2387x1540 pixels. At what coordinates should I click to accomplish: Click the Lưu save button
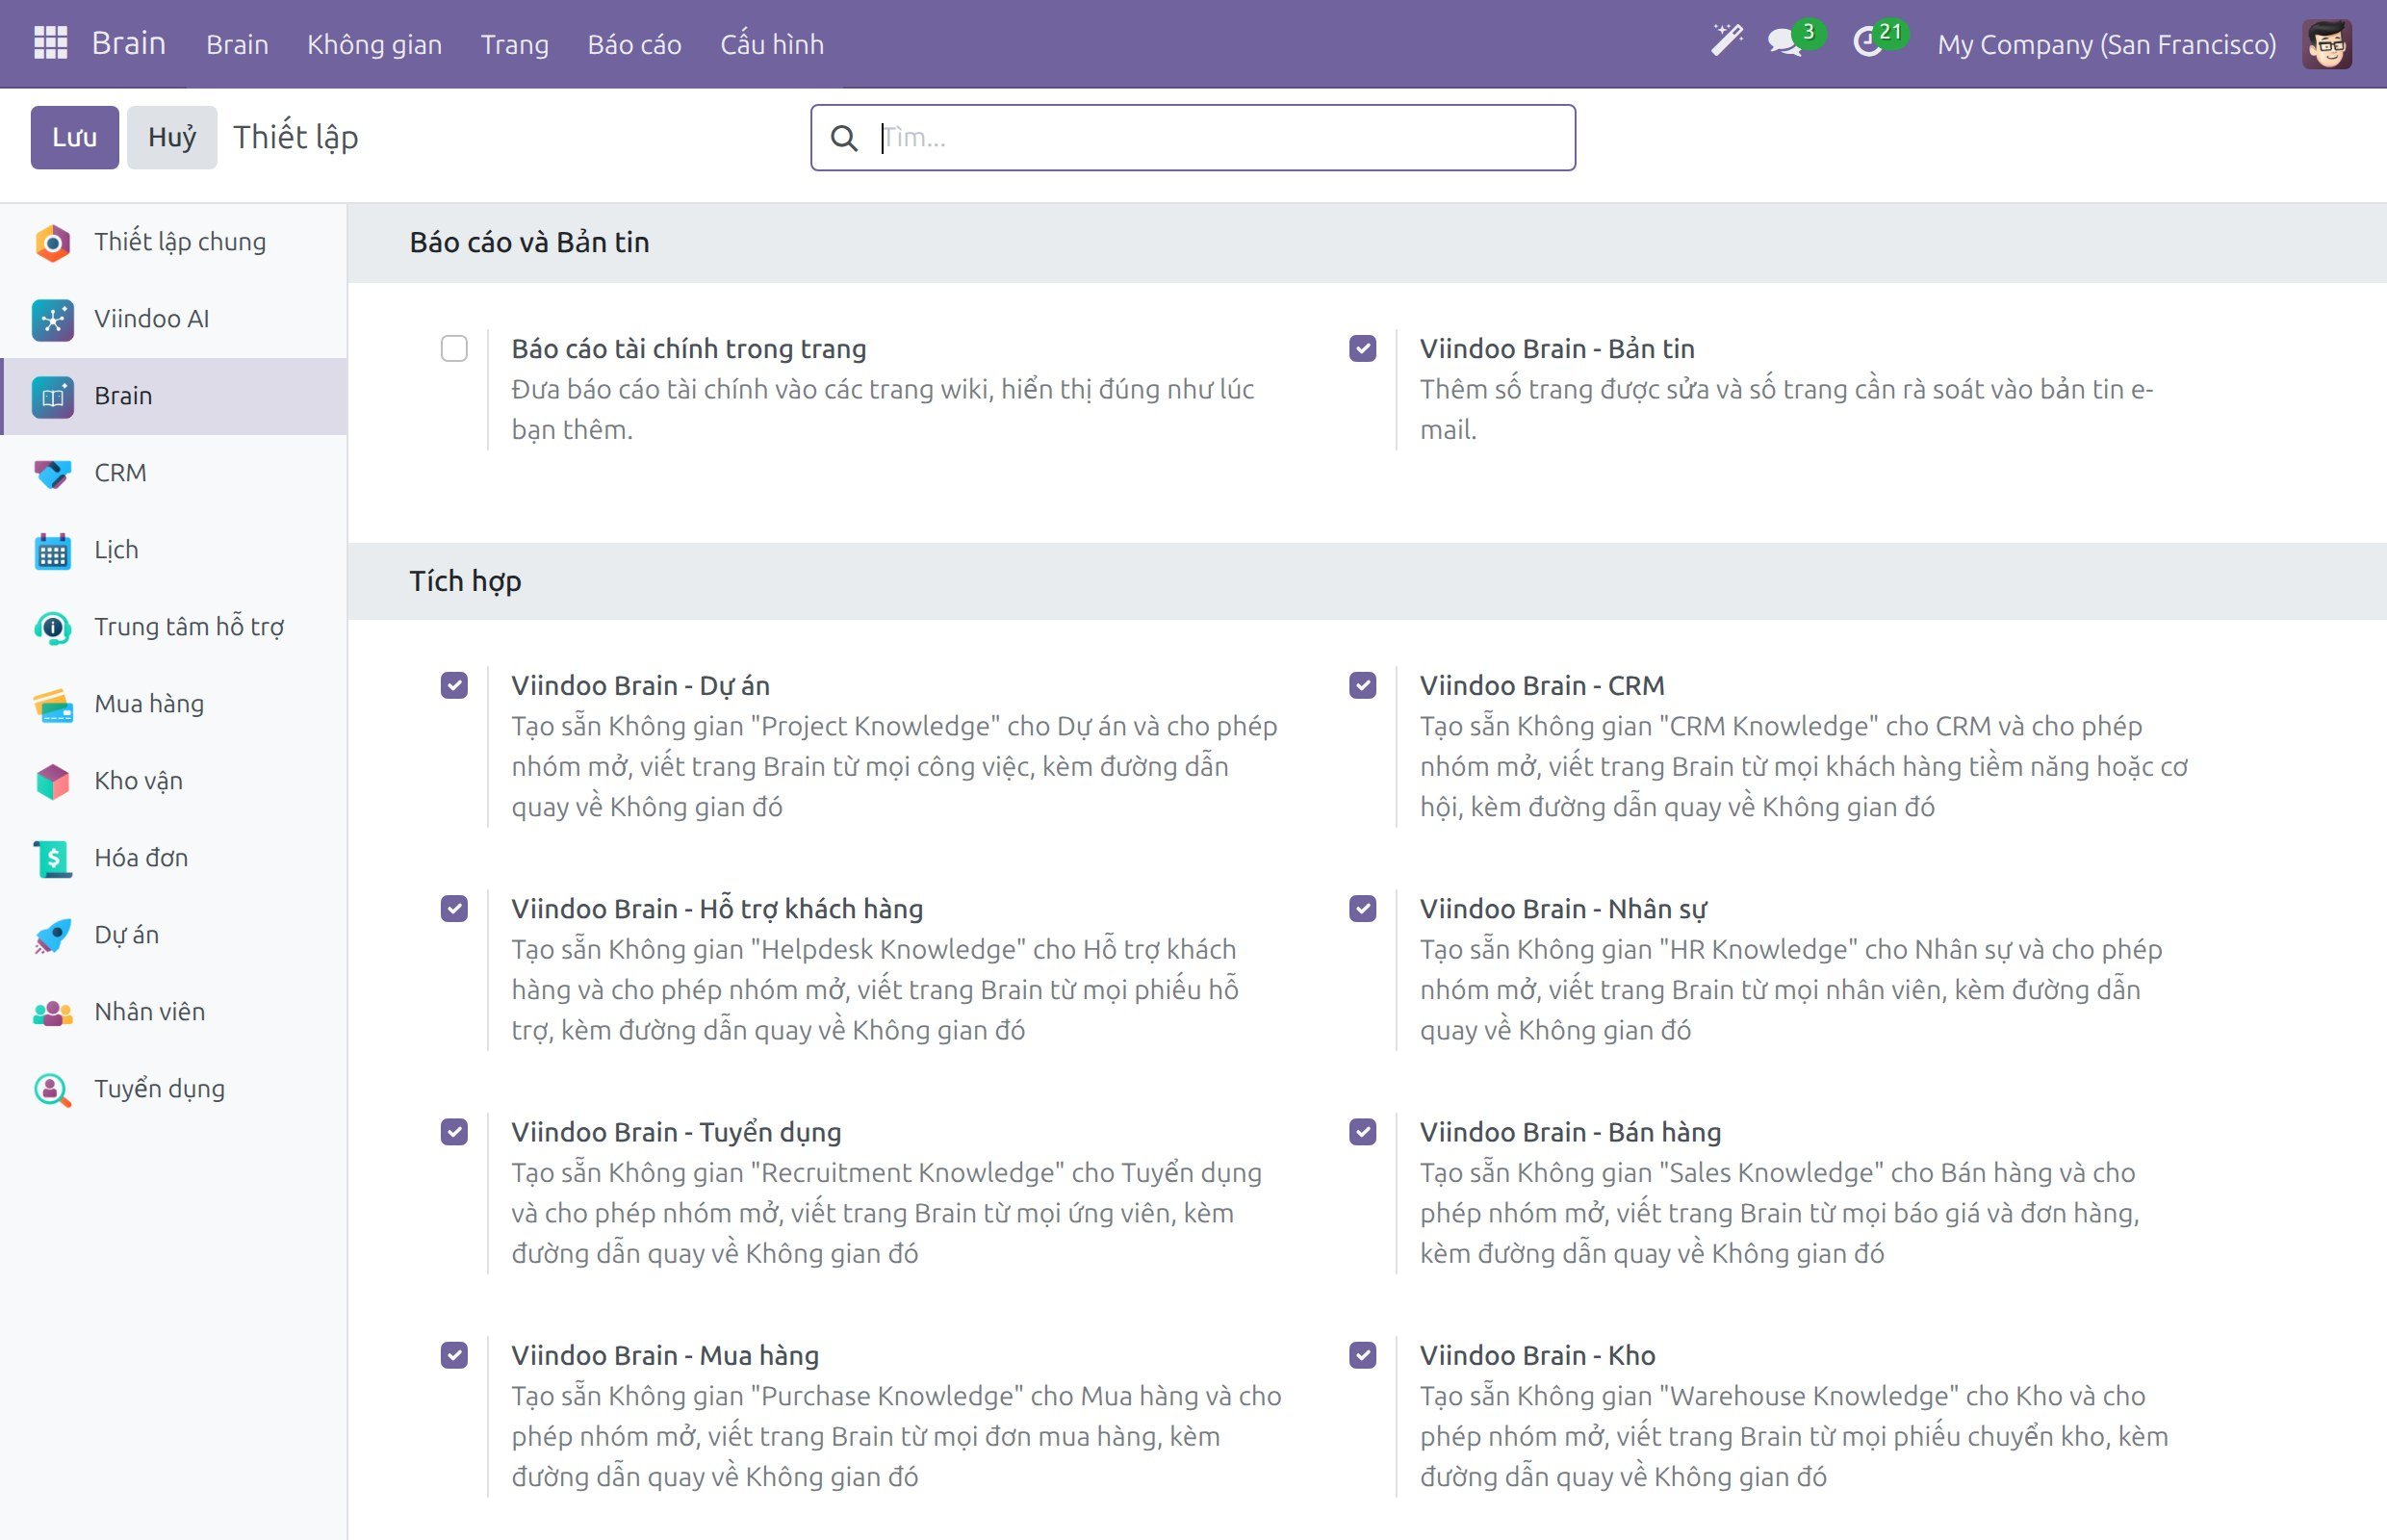(75, 137)
